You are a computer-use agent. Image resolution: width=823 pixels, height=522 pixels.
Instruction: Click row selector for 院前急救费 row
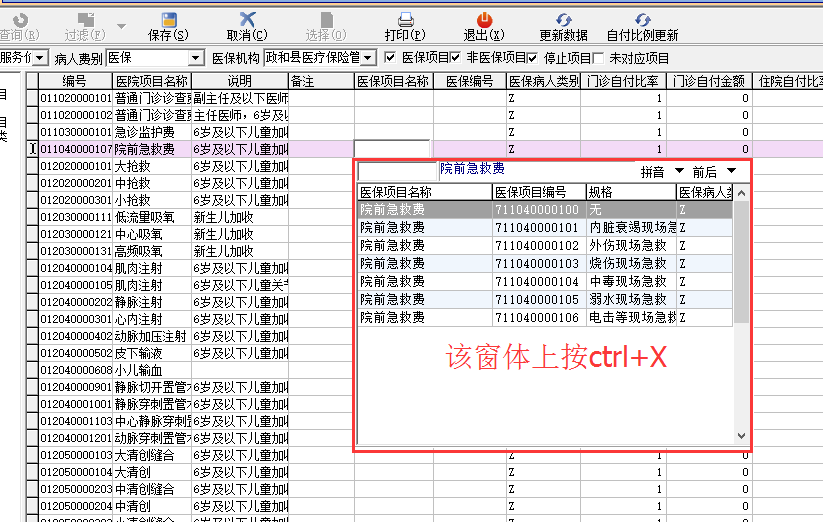[x=33, y=149]
